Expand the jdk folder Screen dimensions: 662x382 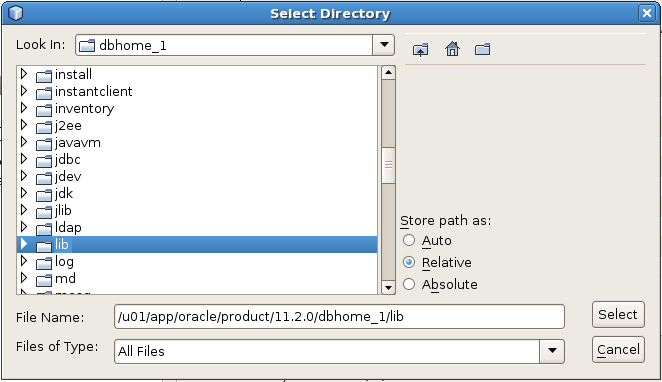tap(24, 193)
